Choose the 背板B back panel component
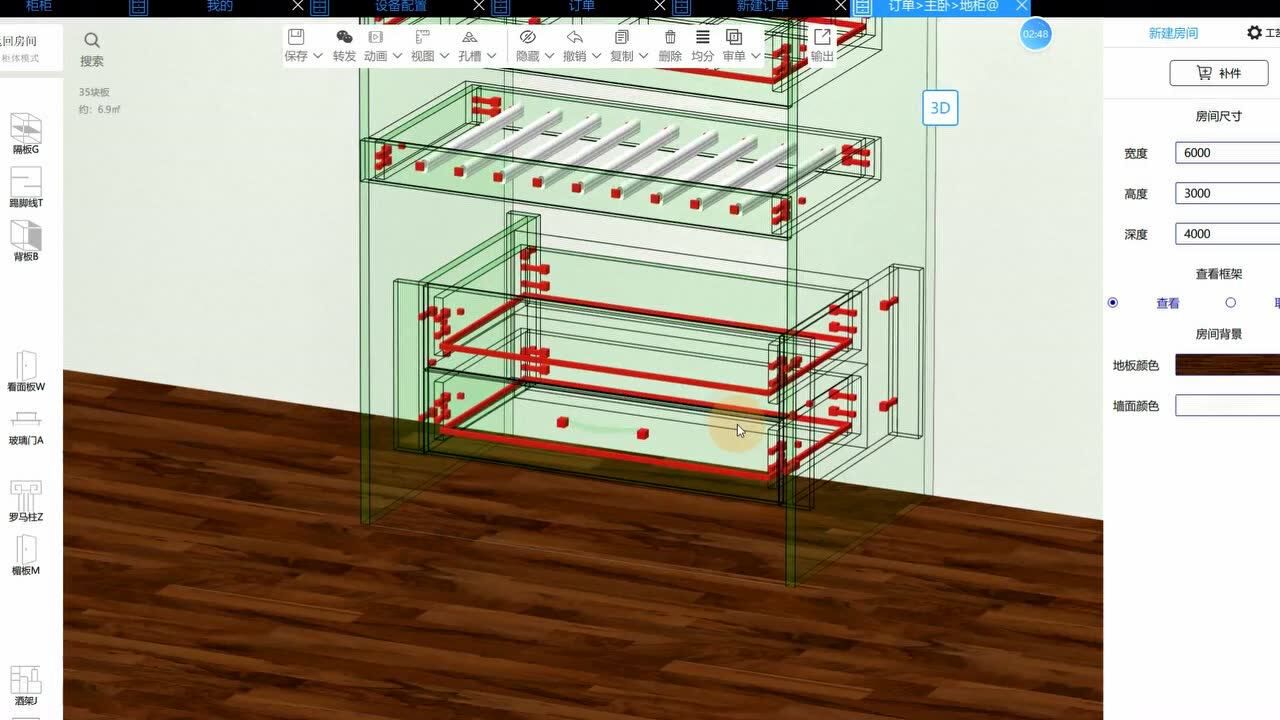Viewport: 1280px width, 720px height. click(26, 241)
